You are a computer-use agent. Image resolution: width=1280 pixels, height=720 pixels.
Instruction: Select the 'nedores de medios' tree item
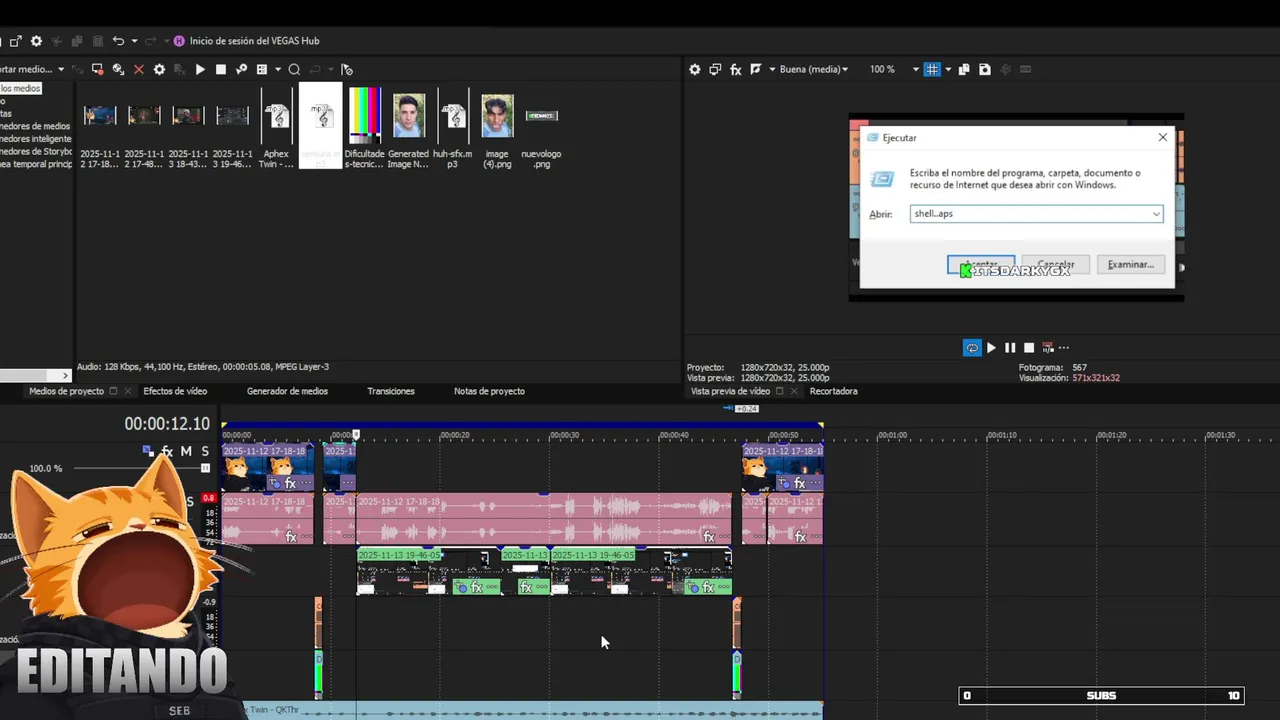tap(35, 127)
